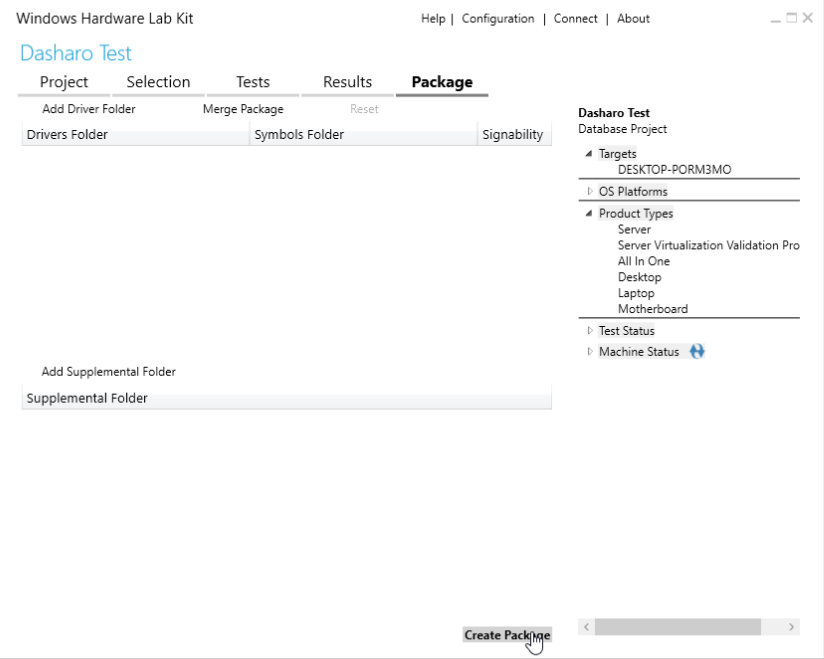Click the Signability column header

(x=513, y=135)
